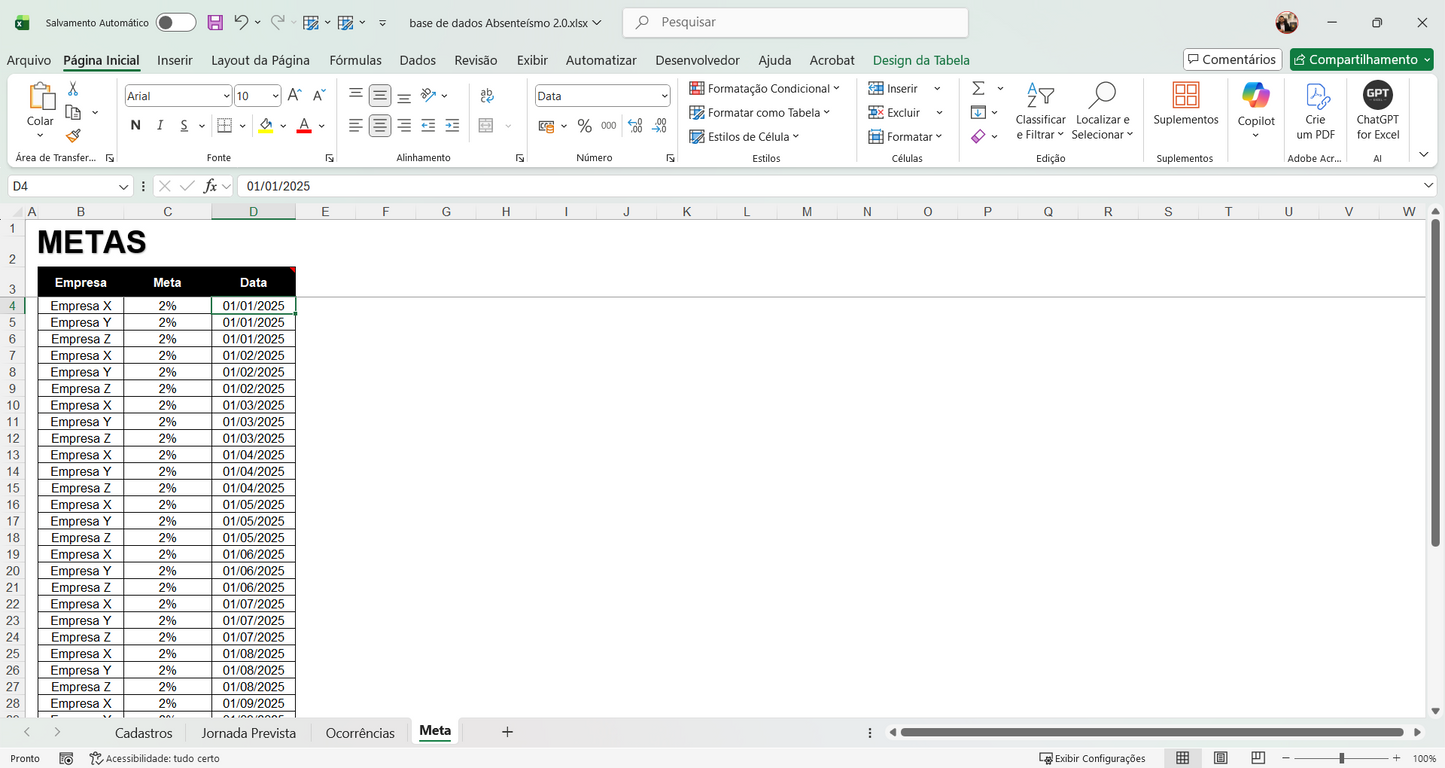Click the Pesquisar search box

[795, 21]
